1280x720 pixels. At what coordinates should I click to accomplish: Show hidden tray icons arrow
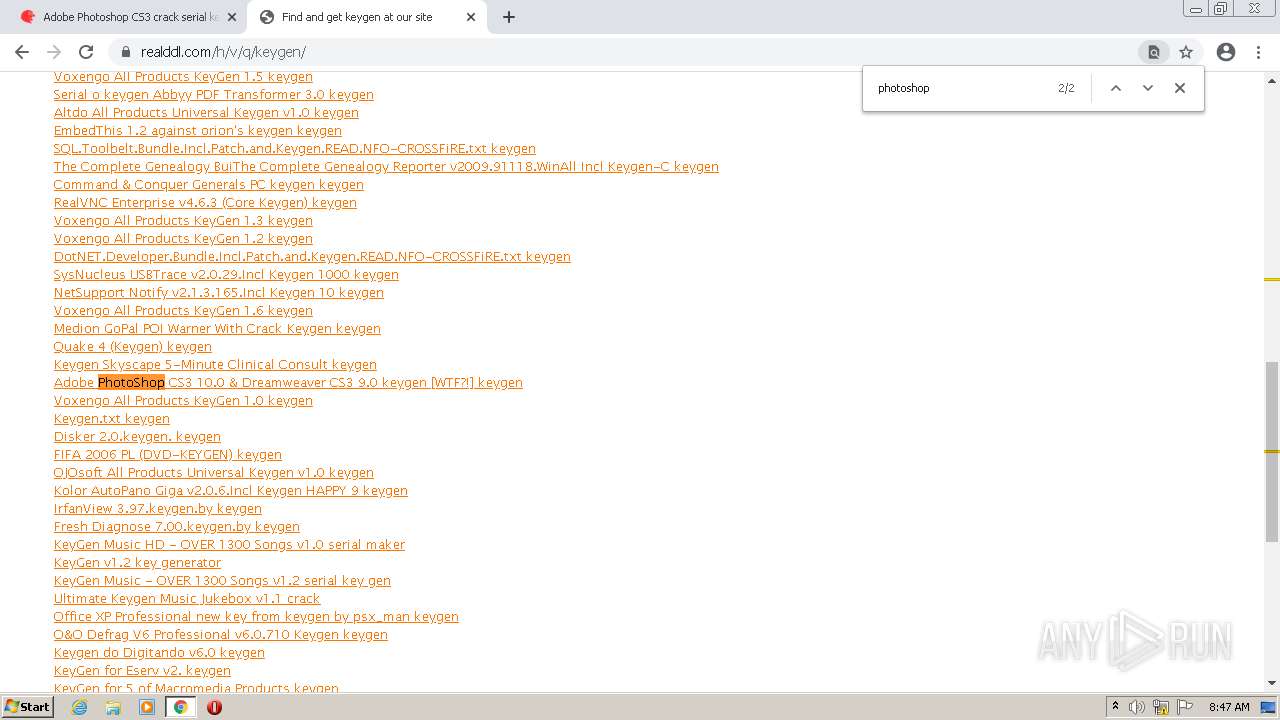pos(1115,707)
